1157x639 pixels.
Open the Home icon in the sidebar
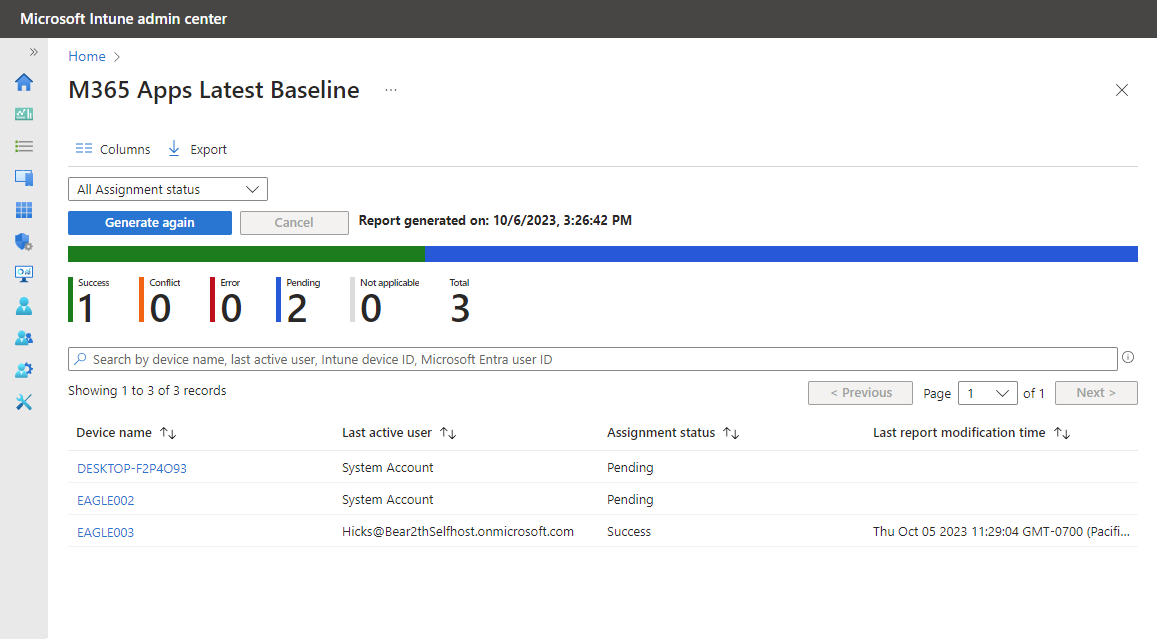click(23, 82)
